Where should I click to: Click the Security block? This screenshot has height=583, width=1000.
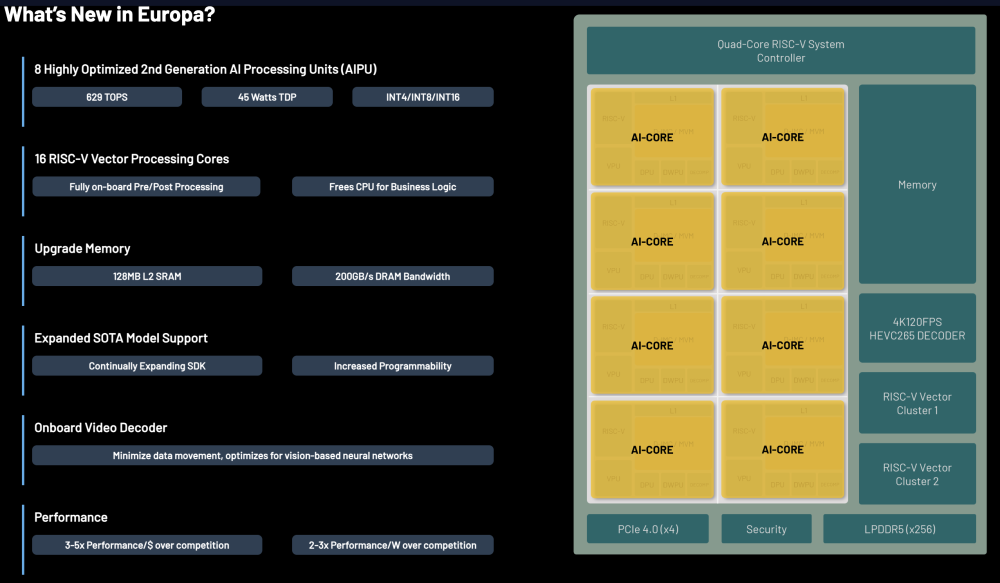(767, 529)
